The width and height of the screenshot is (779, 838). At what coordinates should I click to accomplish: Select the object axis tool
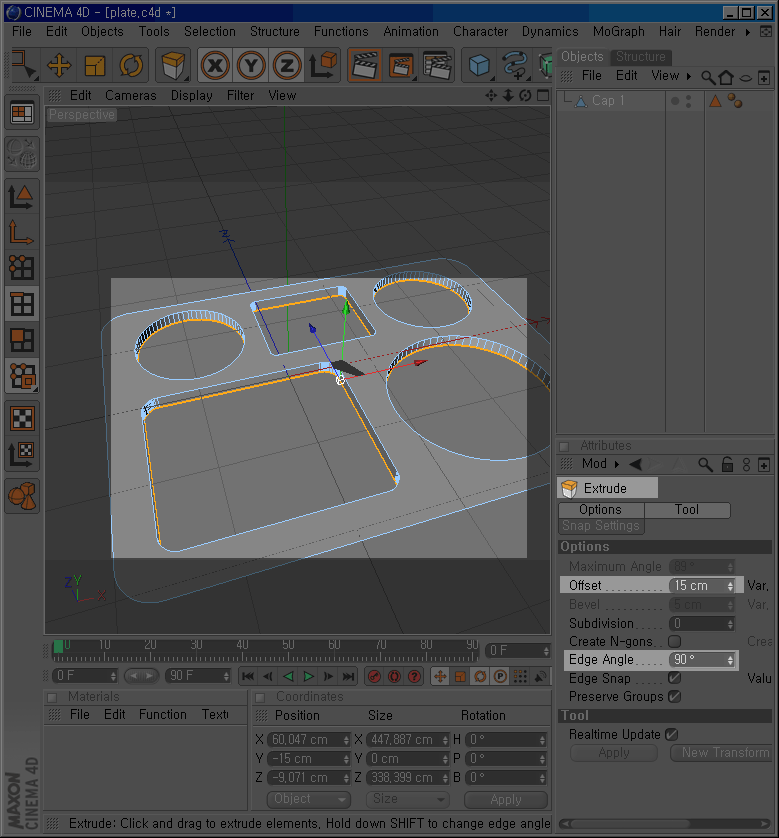pyautogui.click(x=21, y=232)
